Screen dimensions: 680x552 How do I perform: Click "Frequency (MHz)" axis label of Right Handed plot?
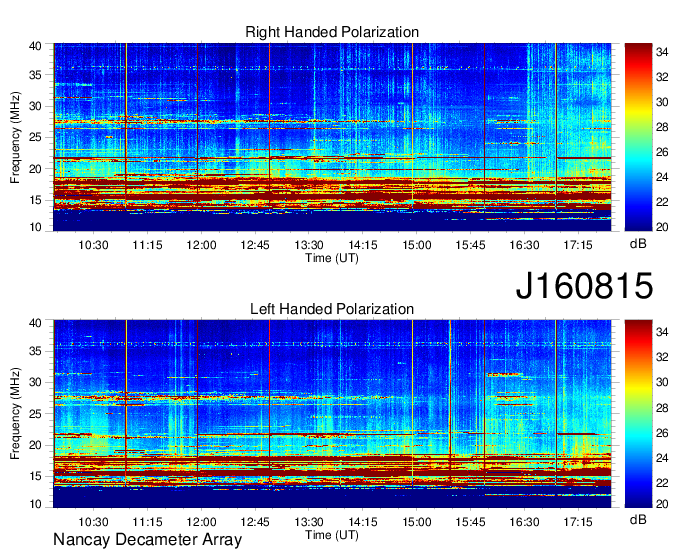coord(15,137)
